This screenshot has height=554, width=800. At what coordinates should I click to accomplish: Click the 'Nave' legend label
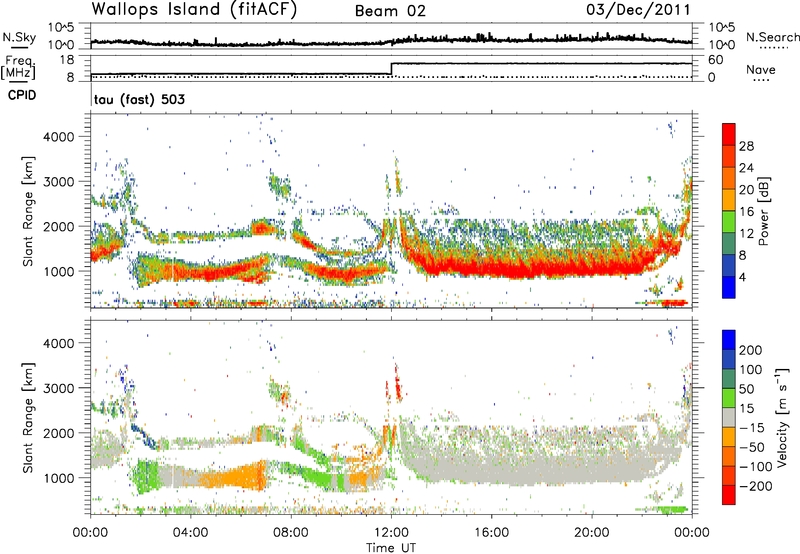[761, 70]
